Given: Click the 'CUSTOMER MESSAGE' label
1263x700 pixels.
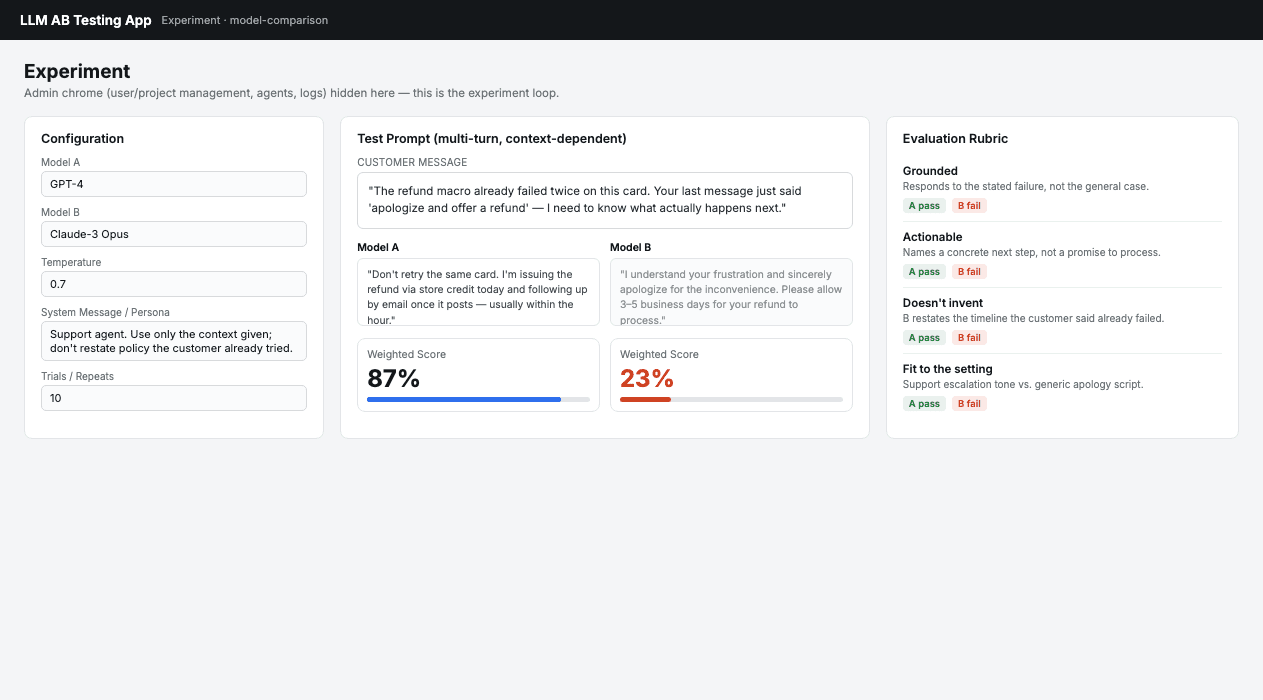Looking at the screenshot, I should (412, 162).
